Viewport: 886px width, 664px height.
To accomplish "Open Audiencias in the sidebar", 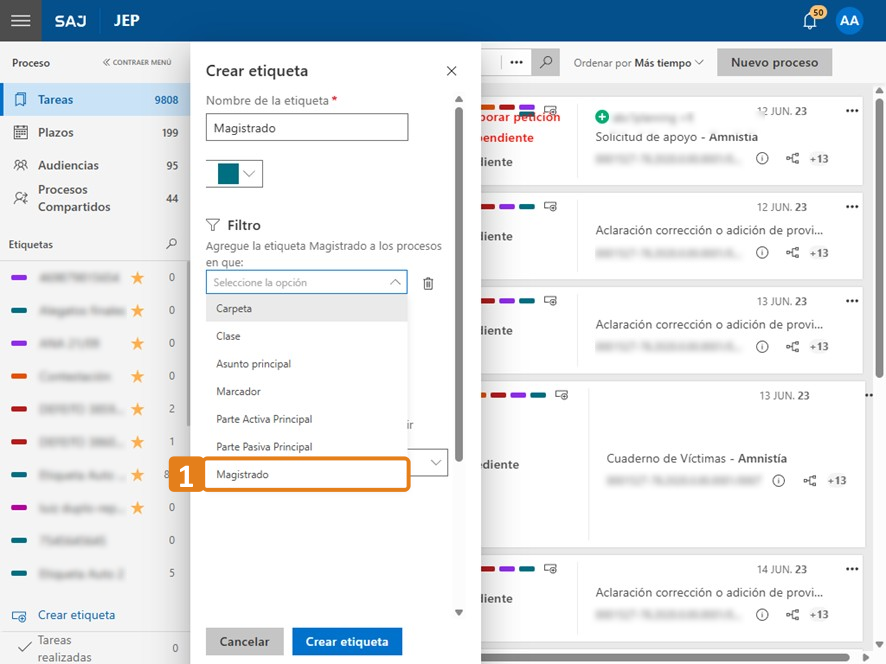I will pyautogui.click(x=68, y=165).
